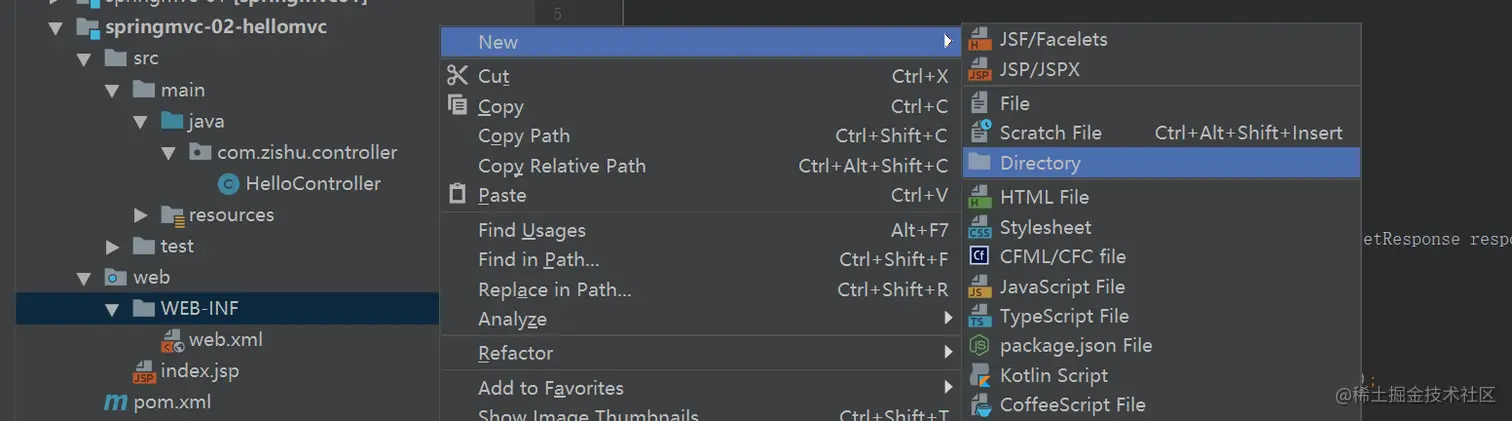Click the pom.xml Maven icon
1512x421 pixels.
(x=116, y=403)
